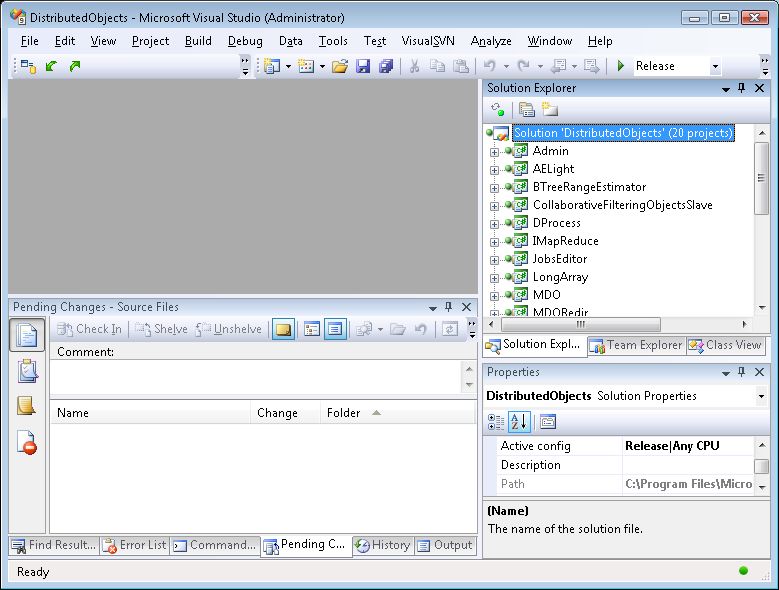Click Solution Explorer vertical scrollbar thumb
Viewport: 779px width, 590px height.
click(761, 178)
